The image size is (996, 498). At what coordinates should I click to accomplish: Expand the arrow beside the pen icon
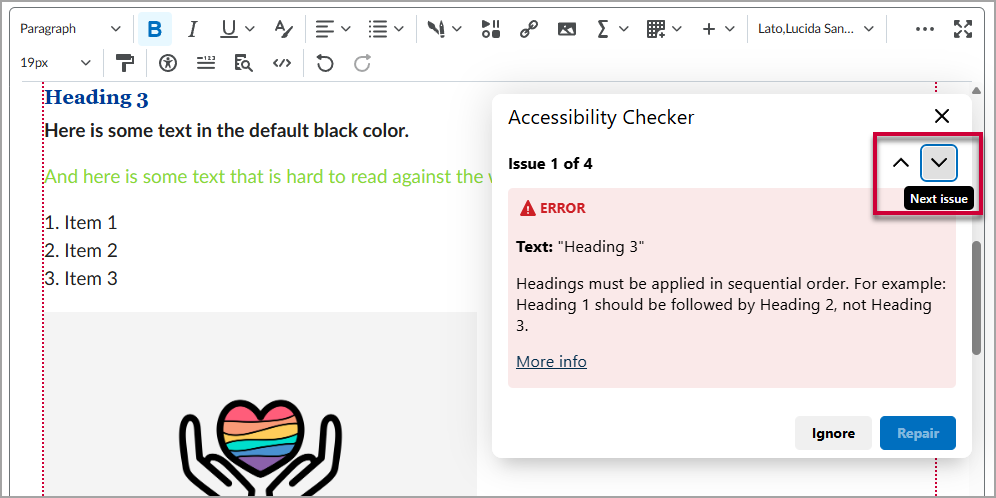click(x=457, y=29)
